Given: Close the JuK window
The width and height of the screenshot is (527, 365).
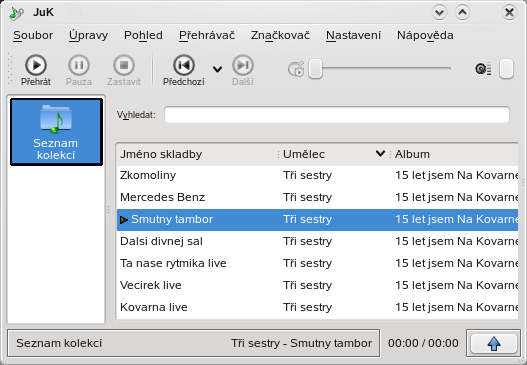Looking at the screenshot, I should [509, 13].
